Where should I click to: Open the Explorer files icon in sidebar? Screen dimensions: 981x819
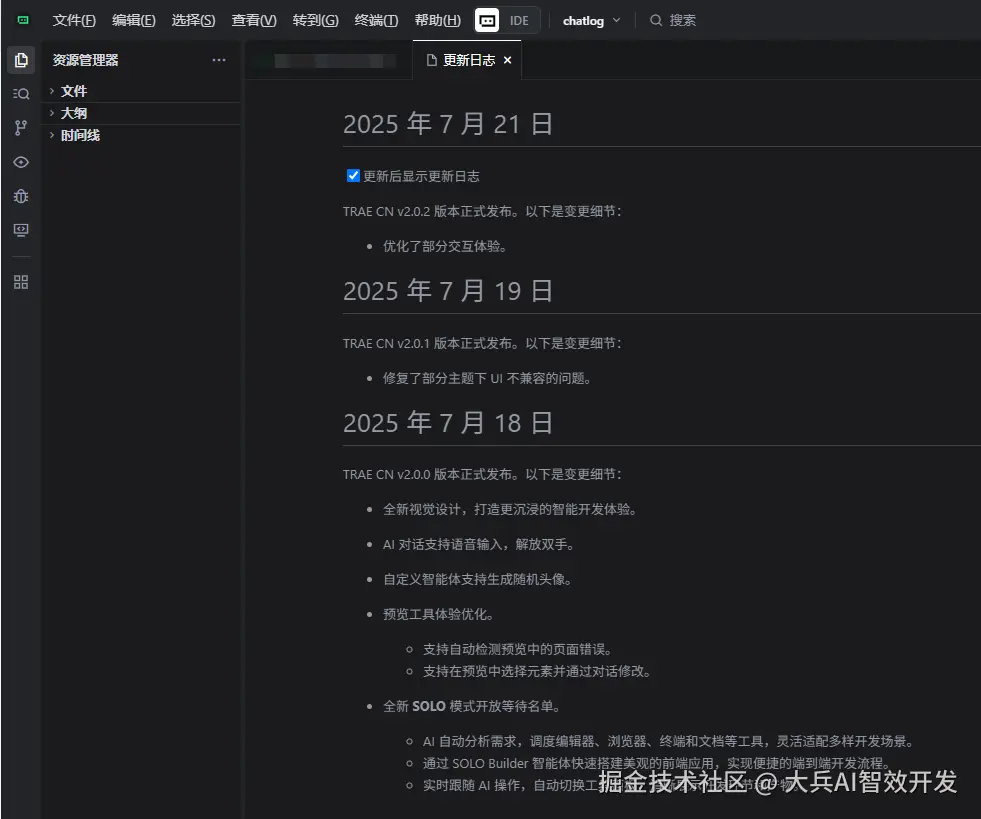21,60
